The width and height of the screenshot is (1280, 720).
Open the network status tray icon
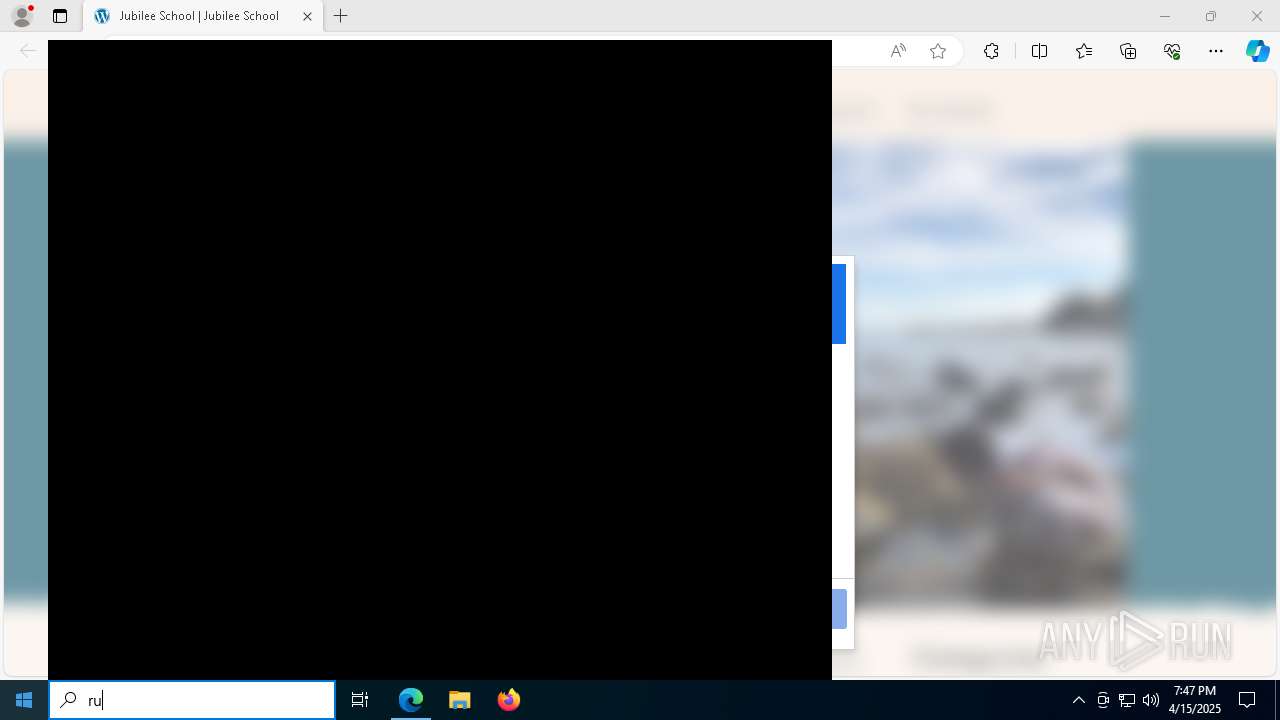(1127, 700)
